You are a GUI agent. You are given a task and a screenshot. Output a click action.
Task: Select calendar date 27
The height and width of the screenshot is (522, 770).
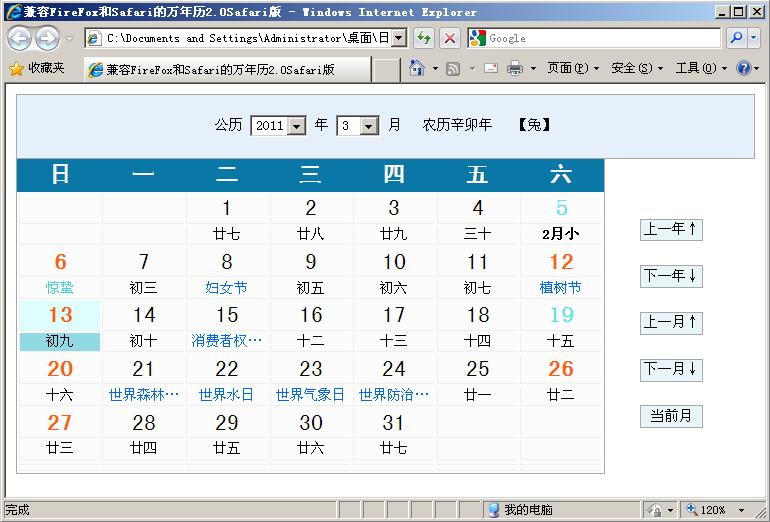click(60, 422)
